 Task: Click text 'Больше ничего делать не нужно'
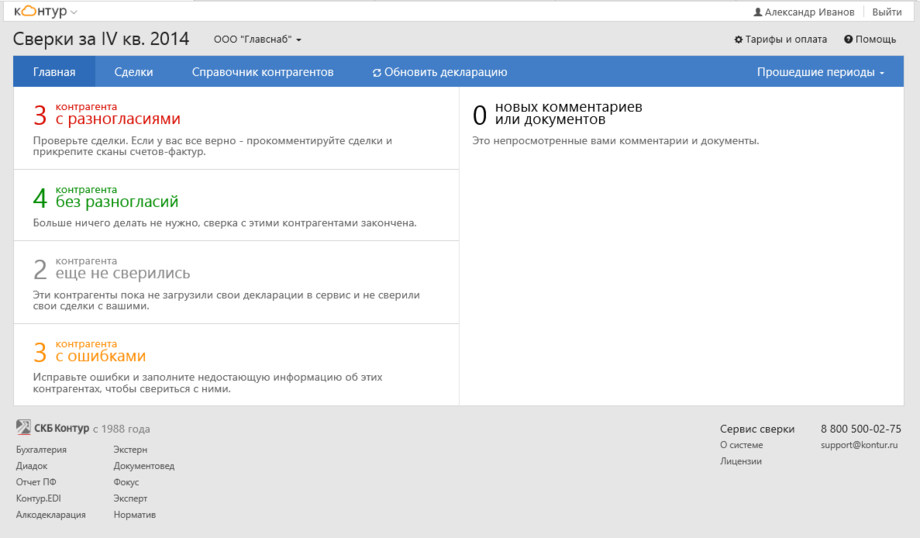[116, 223]
